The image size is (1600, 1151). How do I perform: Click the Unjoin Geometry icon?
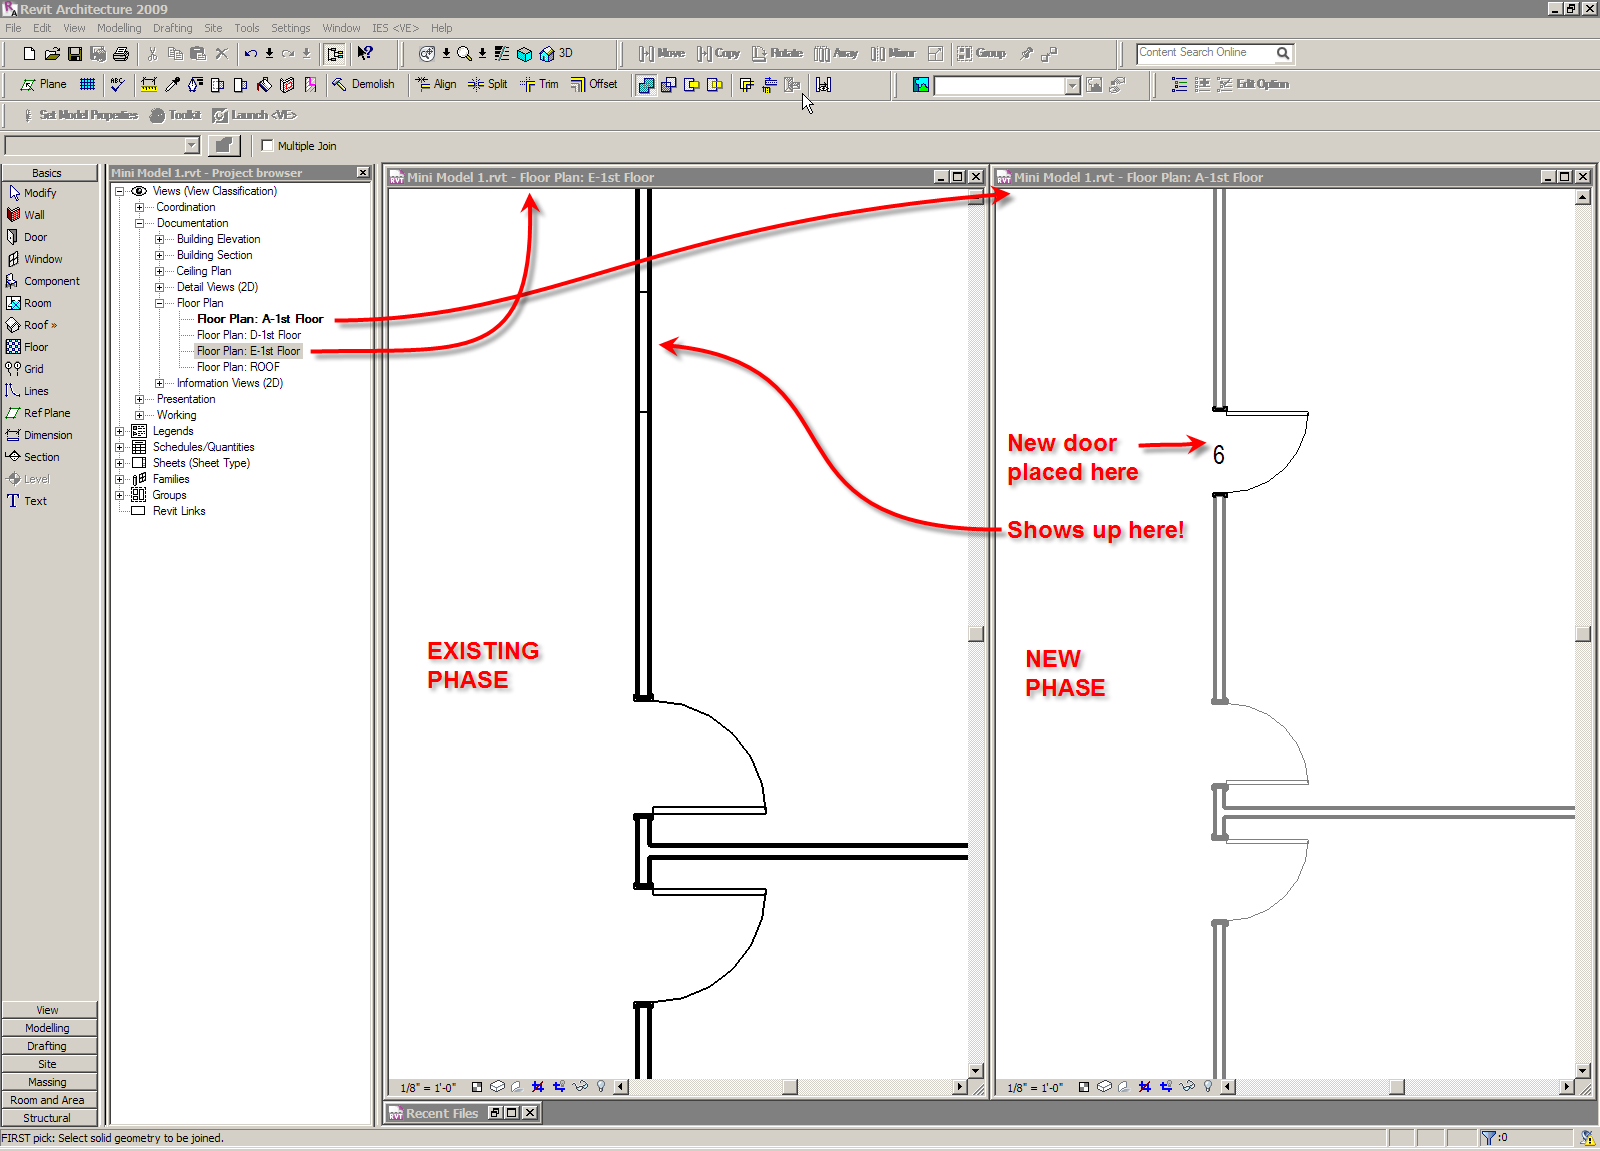669,85
